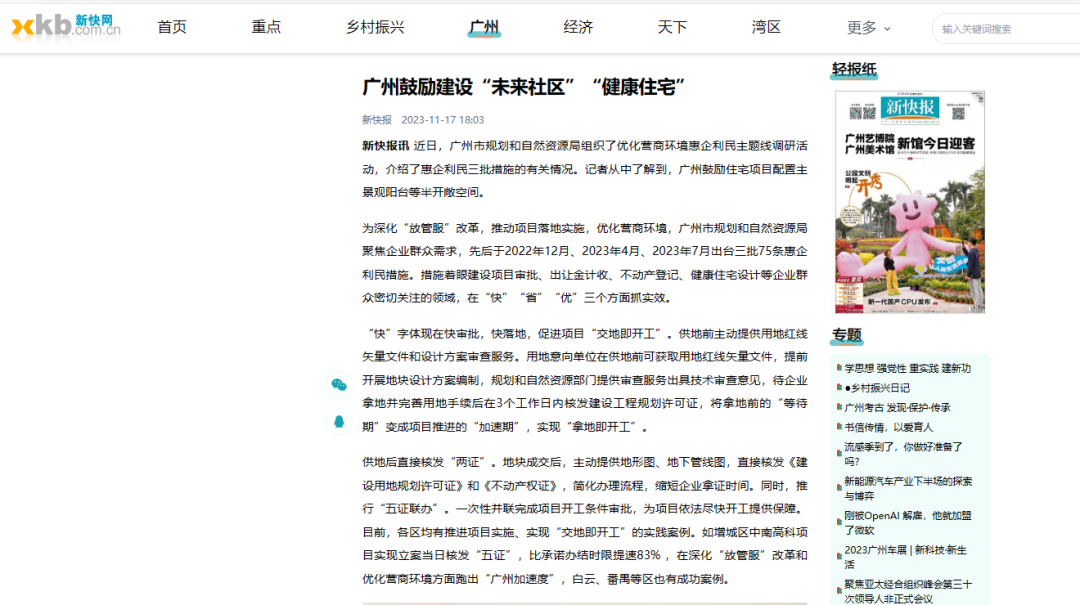The image size is (1080, 605).
Task: Select the 重点 navigation item
Action: [266, 27]
